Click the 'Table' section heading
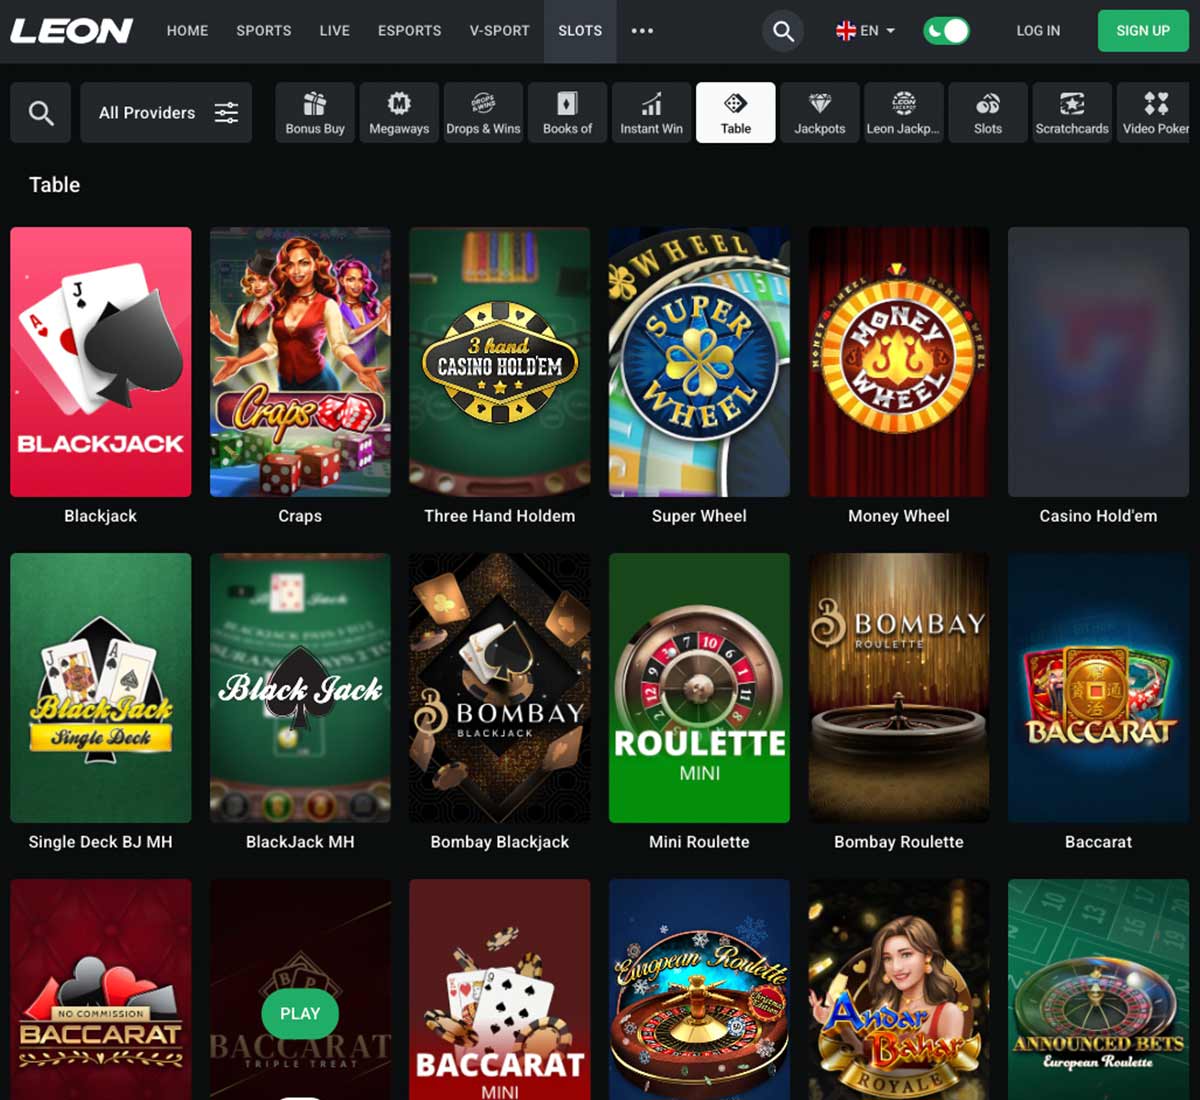This screenshot has width=1200, height=1100. point(54,185)
